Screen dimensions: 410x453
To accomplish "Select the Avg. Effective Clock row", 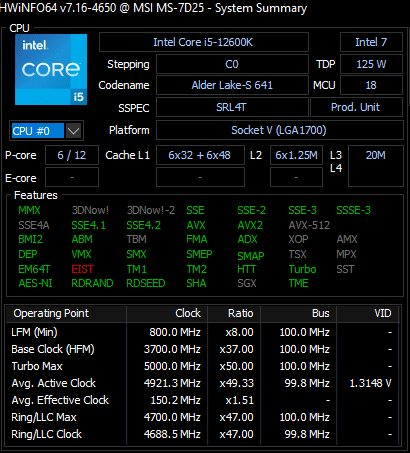I will [203, 400].
